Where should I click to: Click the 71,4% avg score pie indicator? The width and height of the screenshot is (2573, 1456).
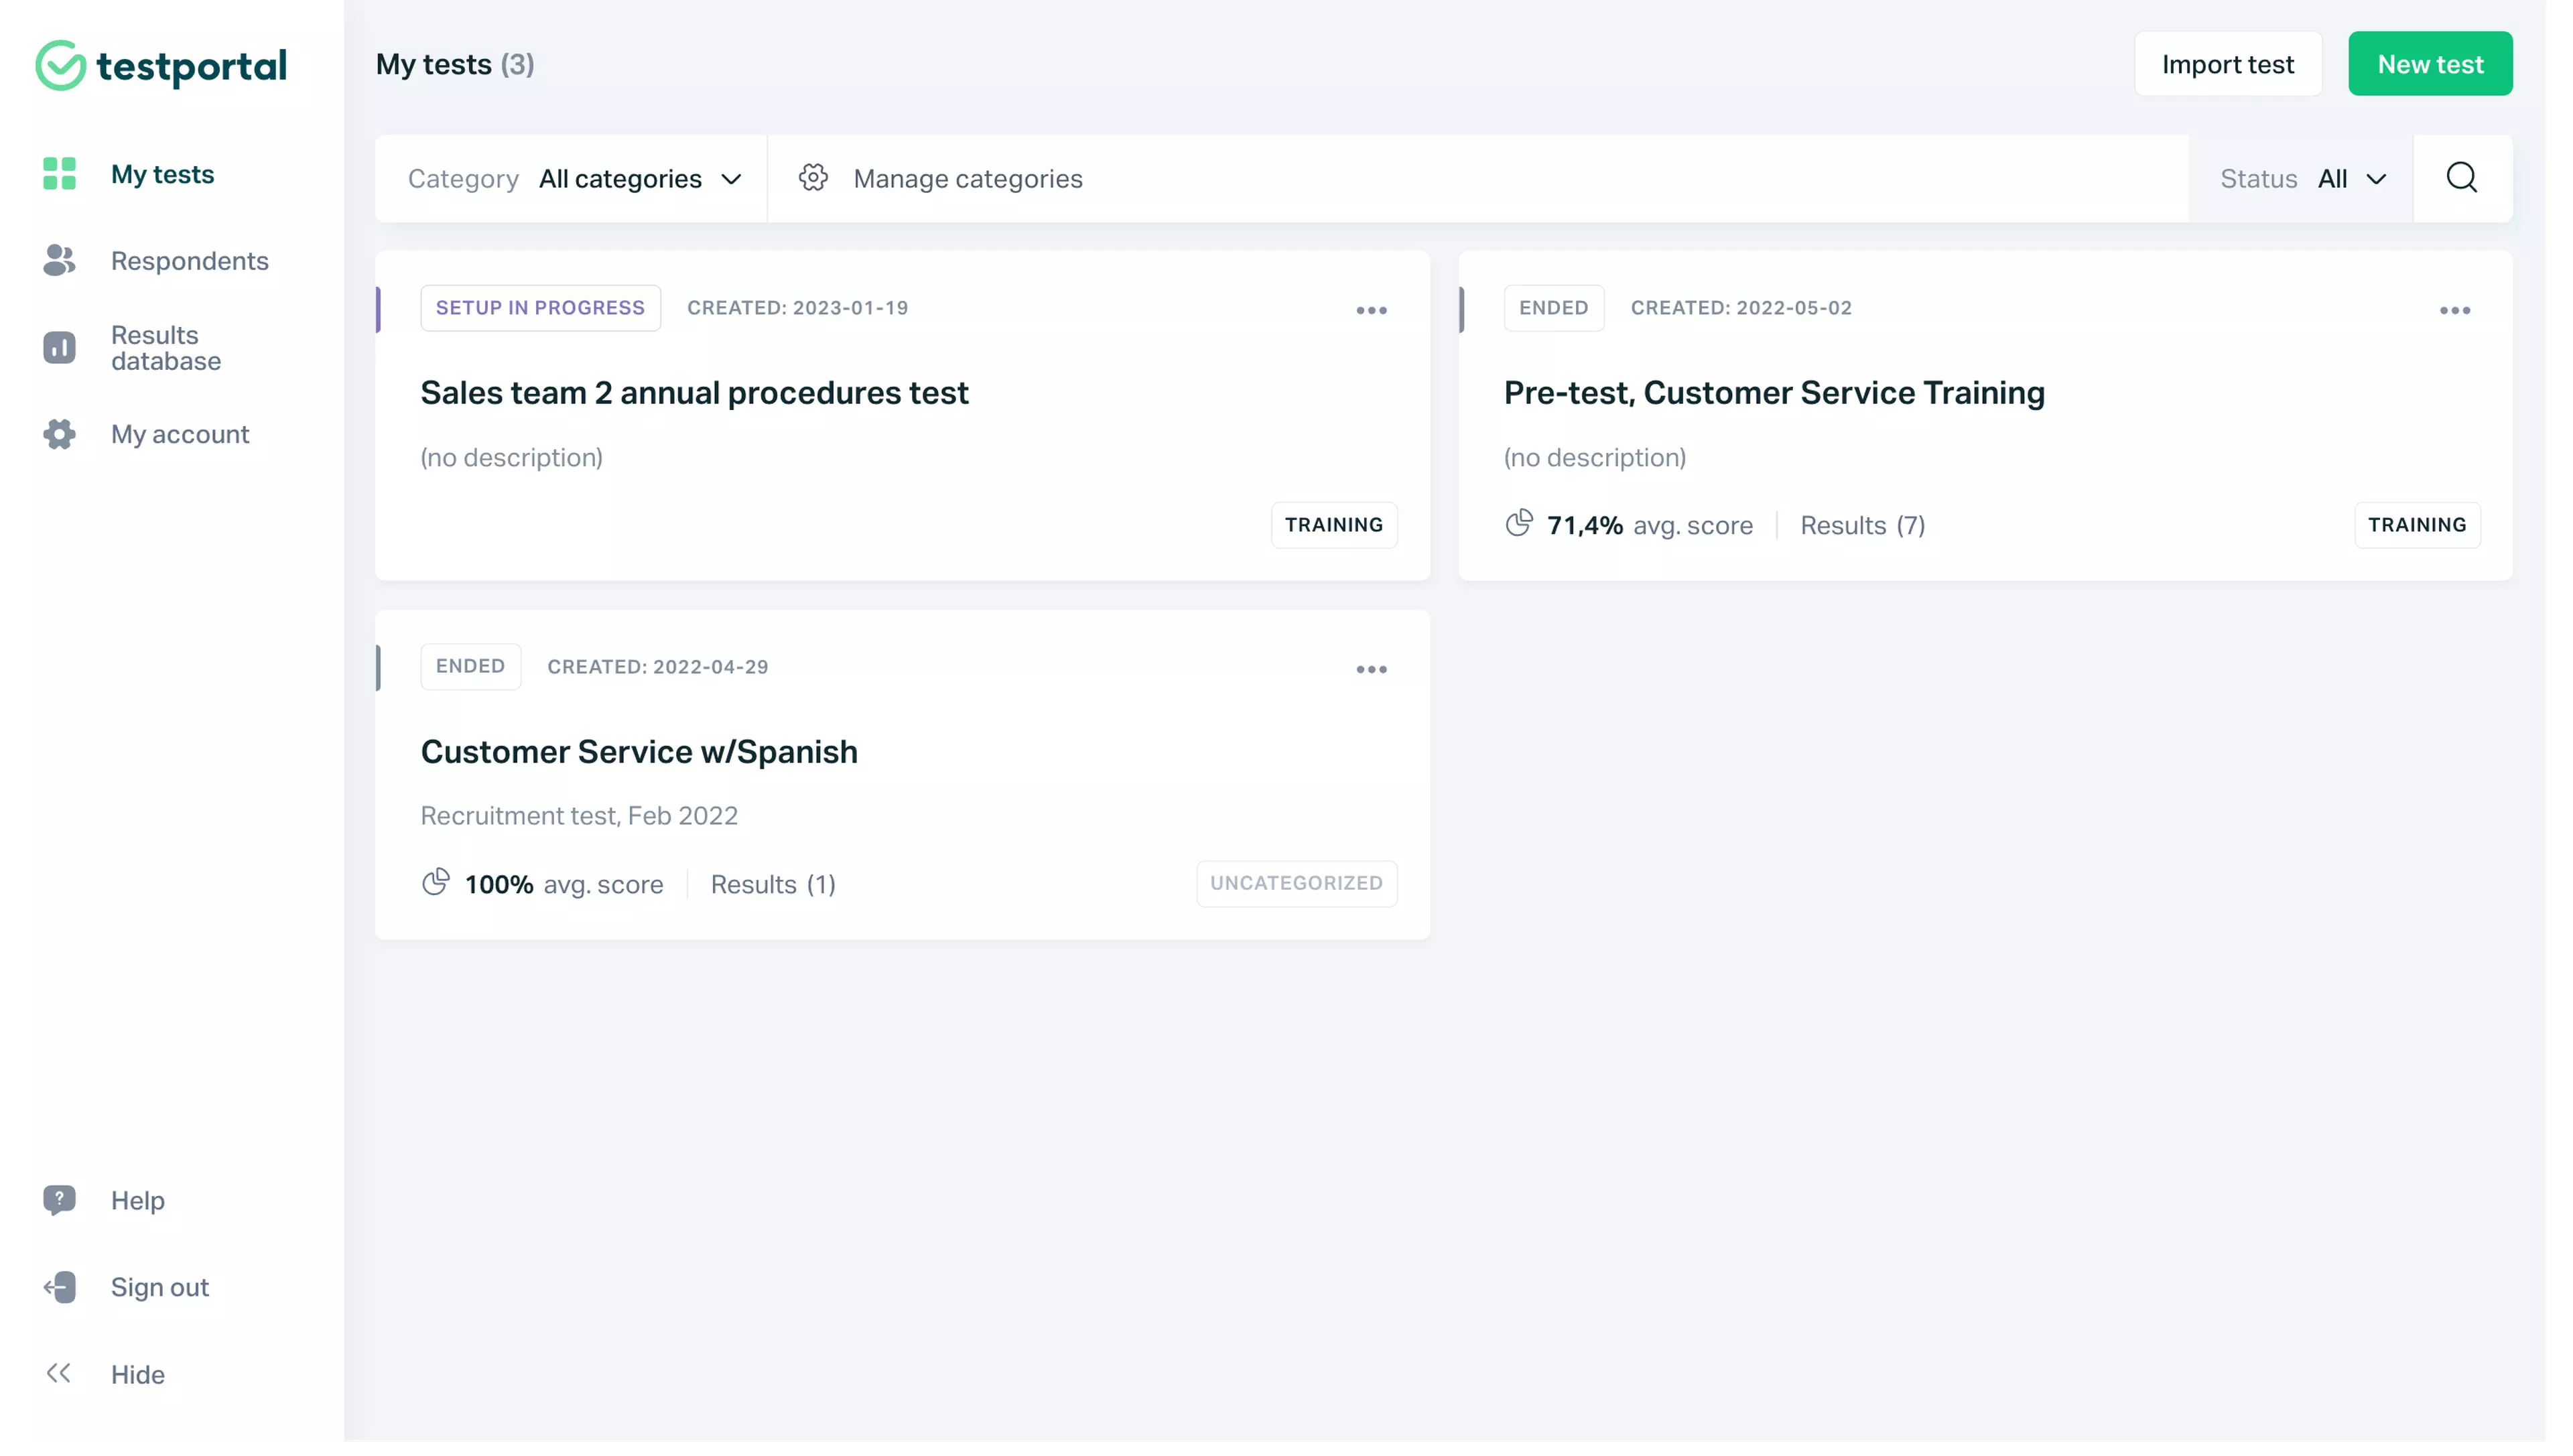1520,524
